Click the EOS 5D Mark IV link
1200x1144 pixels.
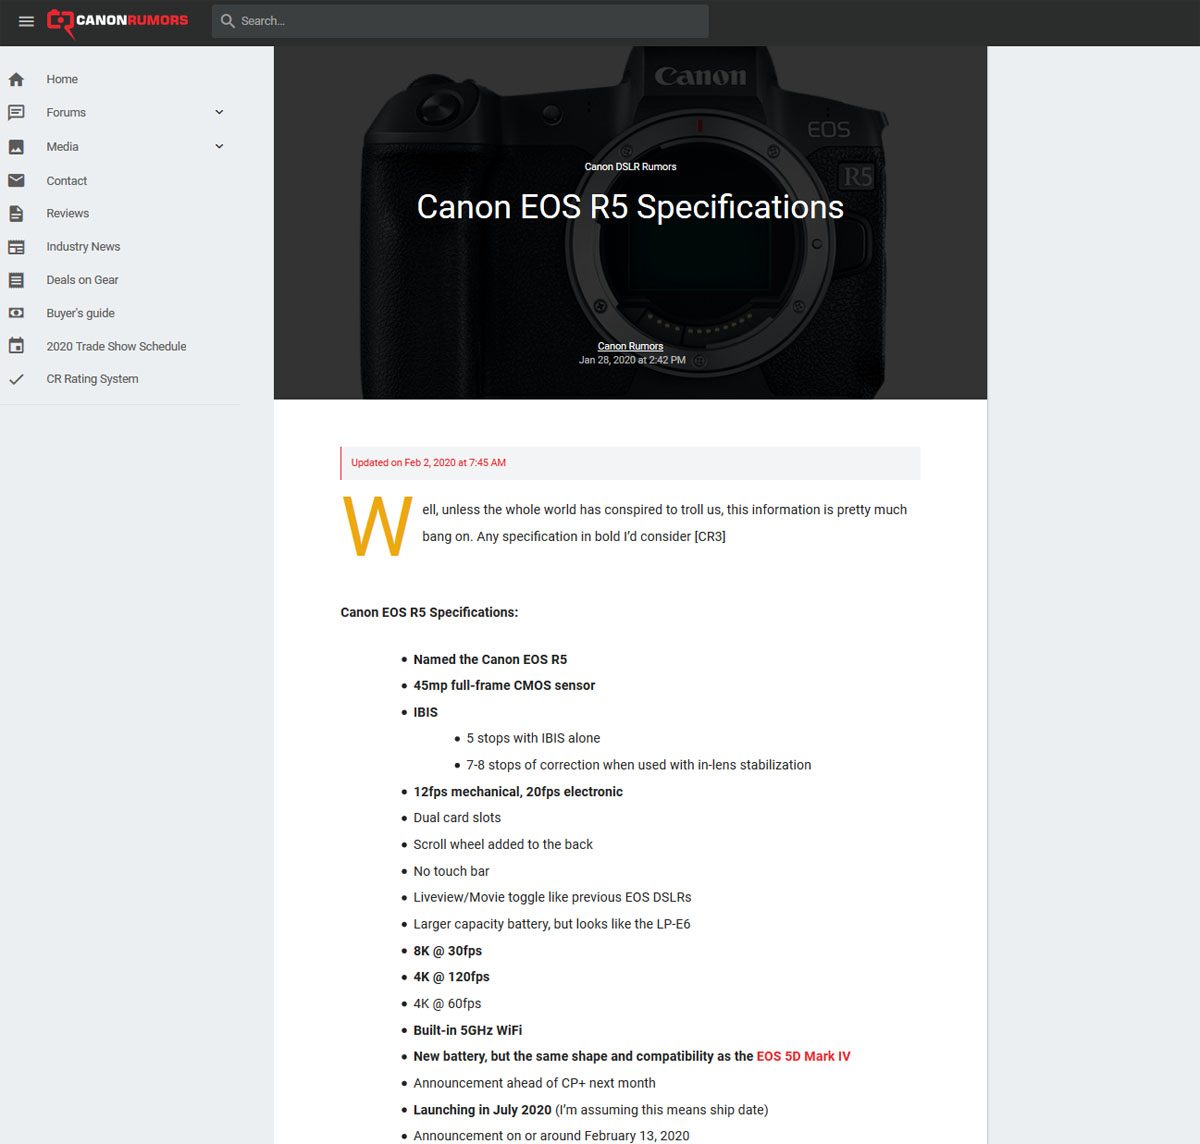(x=803, y=1056)
